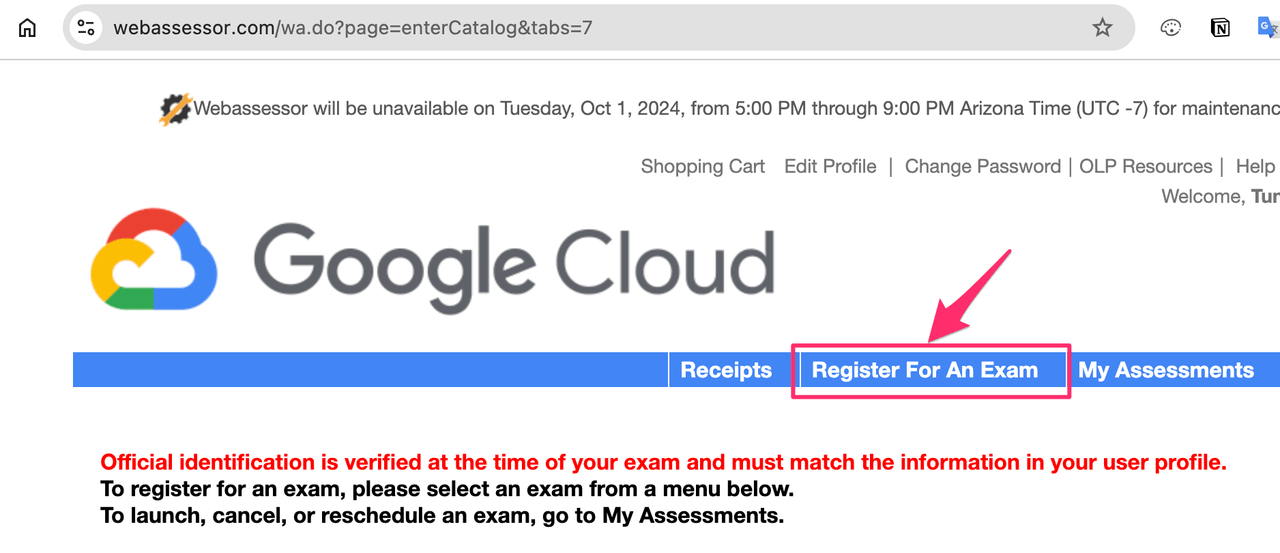Click the maintenance gear warning icon
The width and height of the screenshot is (1280, 553).
175,109
